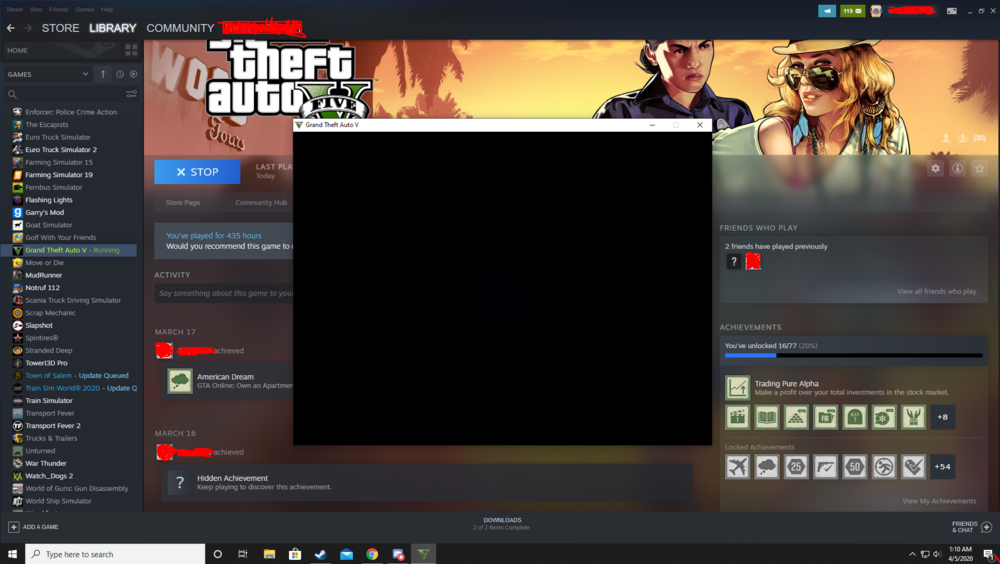The width and height of the screenshot is (1000, 564).
Task: Show 54 more locked achievements
Action: tap(942, 466)
